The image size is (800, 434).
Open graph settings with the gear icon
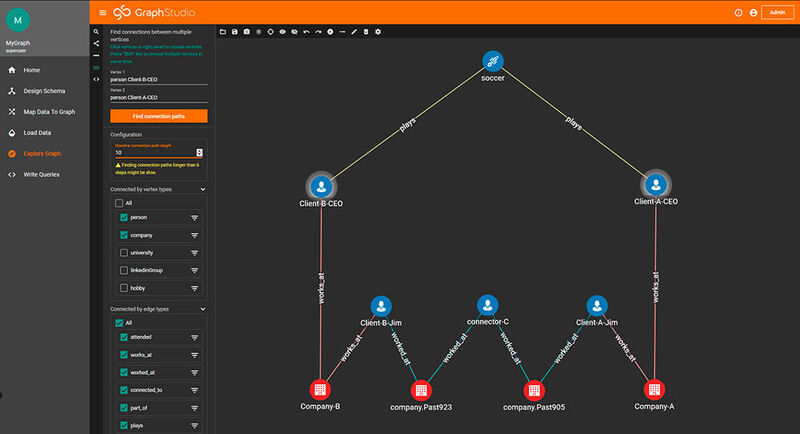tap(377, 32)
